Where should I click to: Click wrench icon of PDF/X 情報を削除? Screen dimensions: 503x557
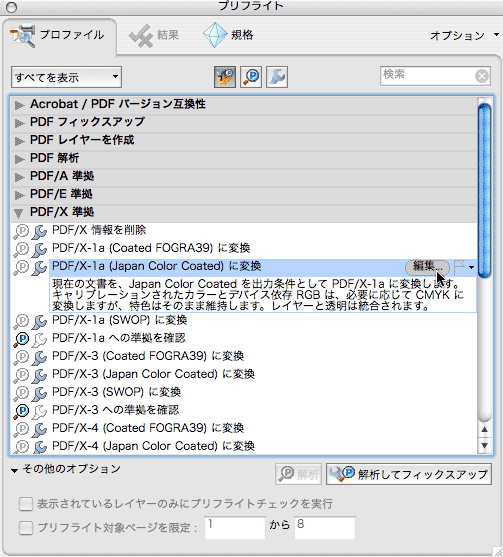(39, 232)
